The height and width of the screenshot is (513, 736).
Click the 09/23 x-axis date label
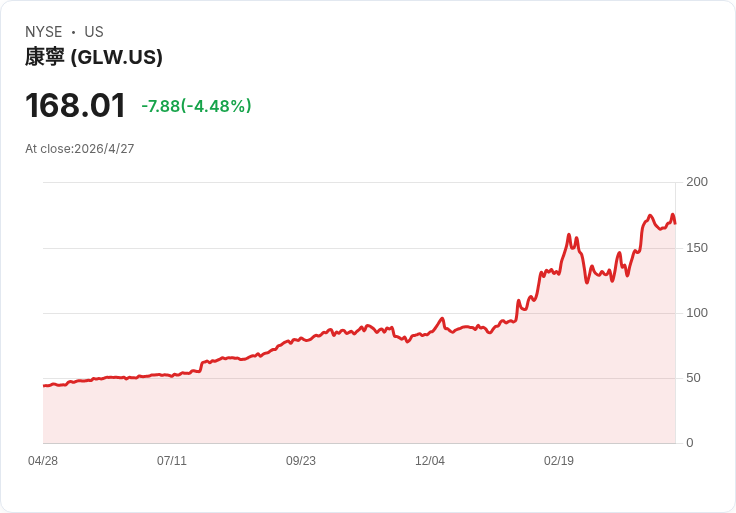[301, 461]
